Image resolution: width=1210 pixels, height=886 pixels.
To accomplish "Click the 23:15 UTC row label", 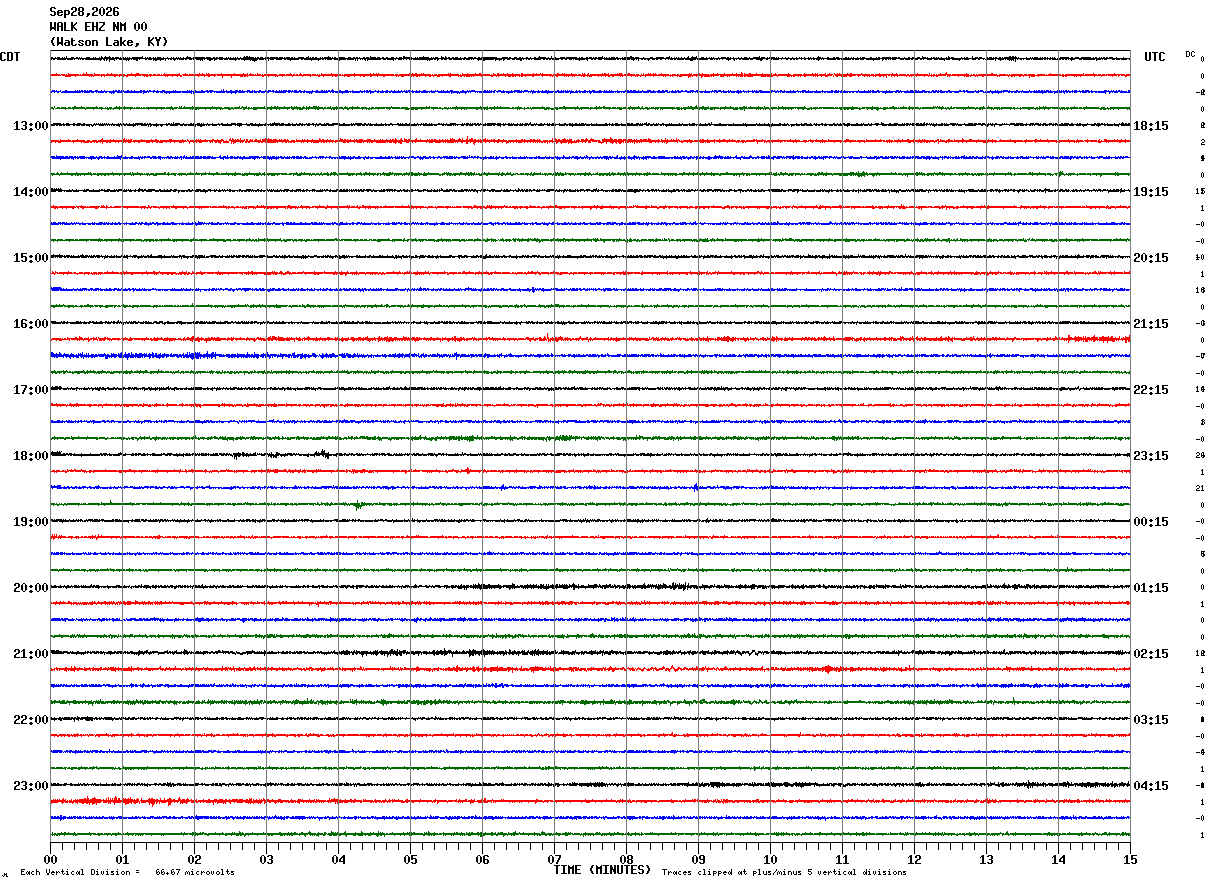I will (1151, 456).
